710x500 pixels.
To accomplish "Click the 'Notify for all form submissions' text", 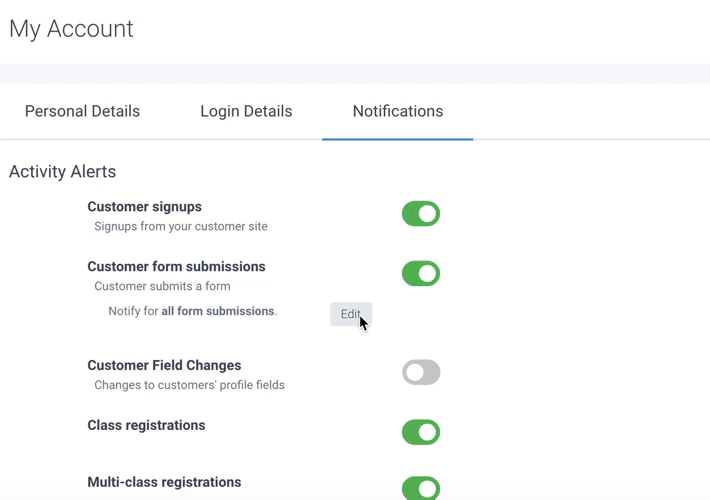I will pyautogui.click(x=192, y=311).
